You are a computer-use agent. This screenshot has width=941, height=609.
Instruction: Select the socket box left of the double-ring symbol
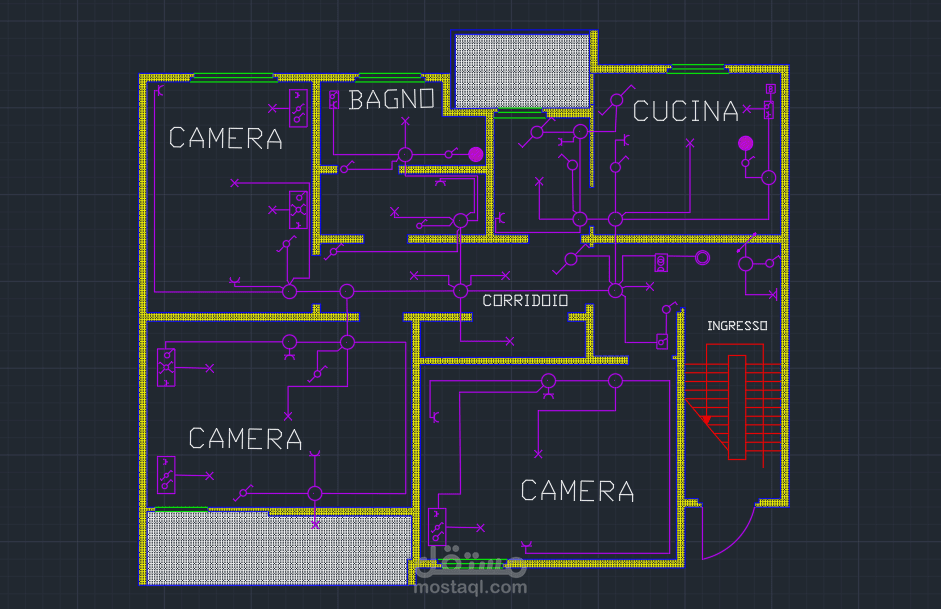[661, 263]
